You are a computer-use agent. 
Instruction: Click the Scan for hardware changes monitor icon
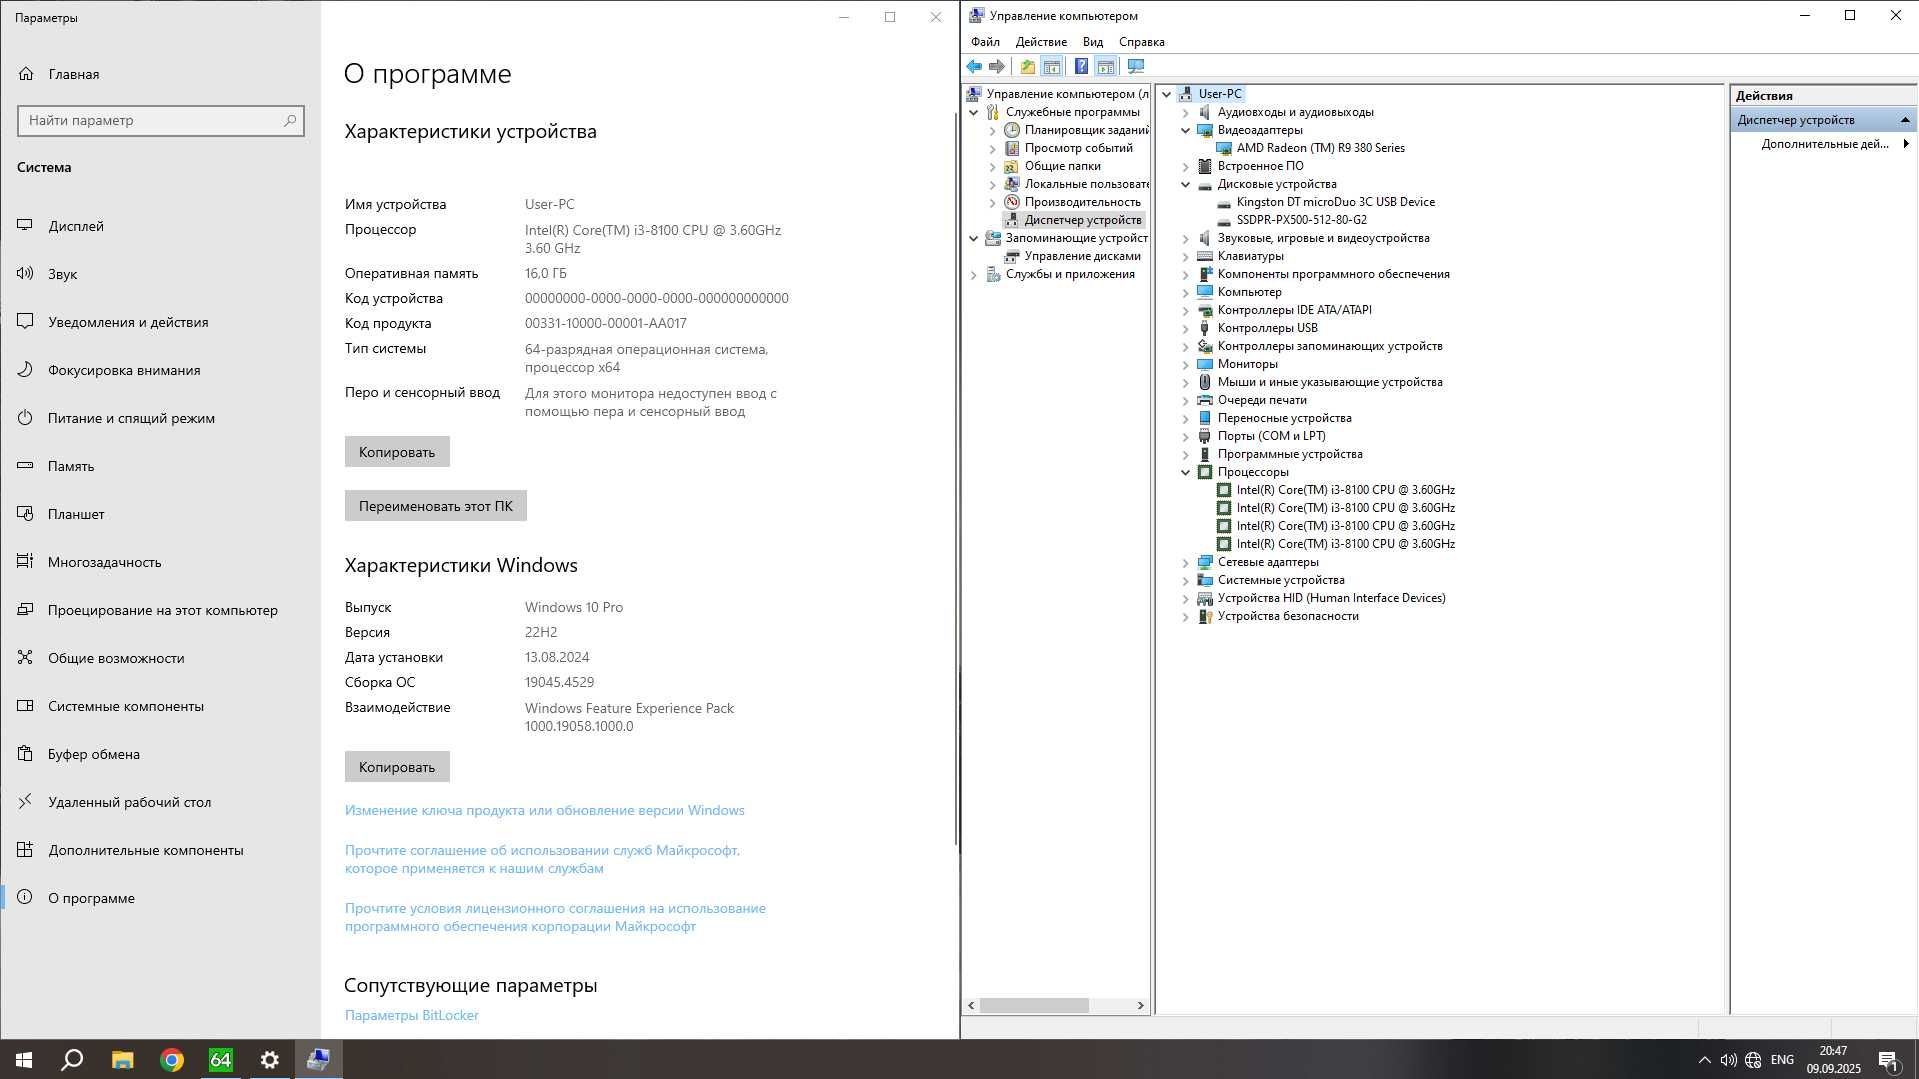(1136, 67)
